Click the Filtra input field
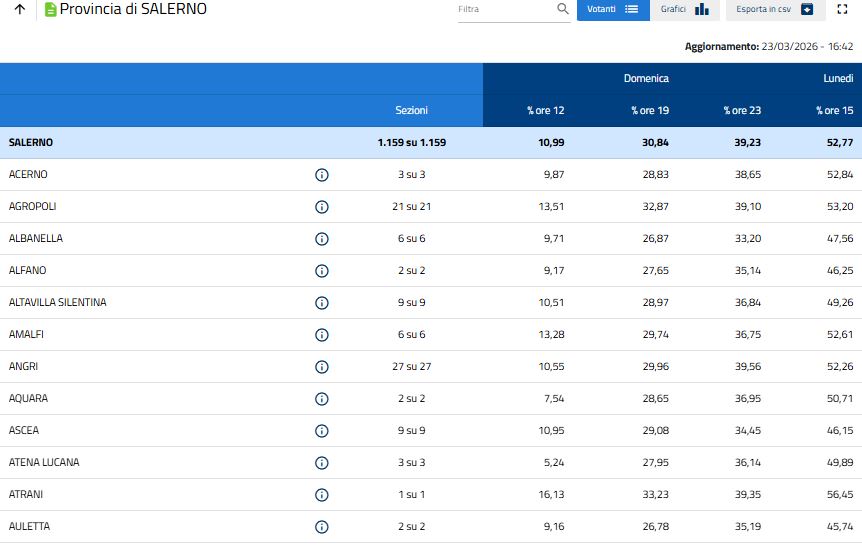 point(505,9)
